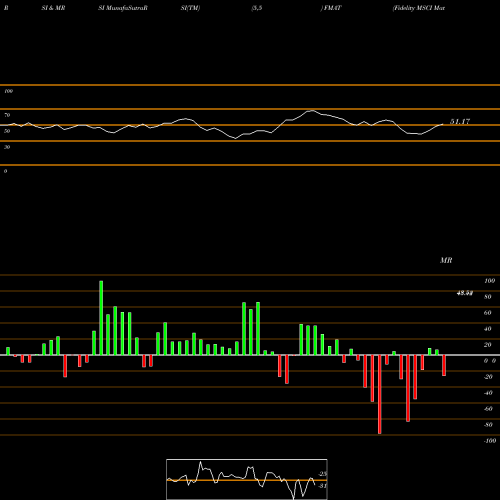
Task: Click the RSI axis label 30
Action: point(7,147)
